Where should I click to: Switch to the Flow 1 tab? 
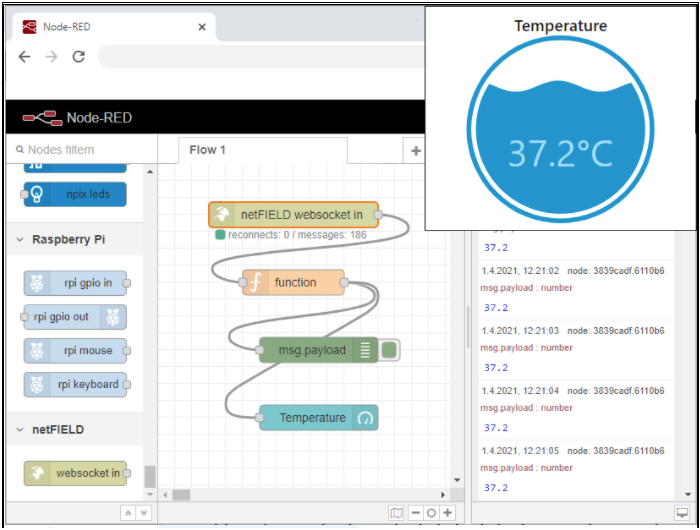pyautogui.click(x=208, y=150)
